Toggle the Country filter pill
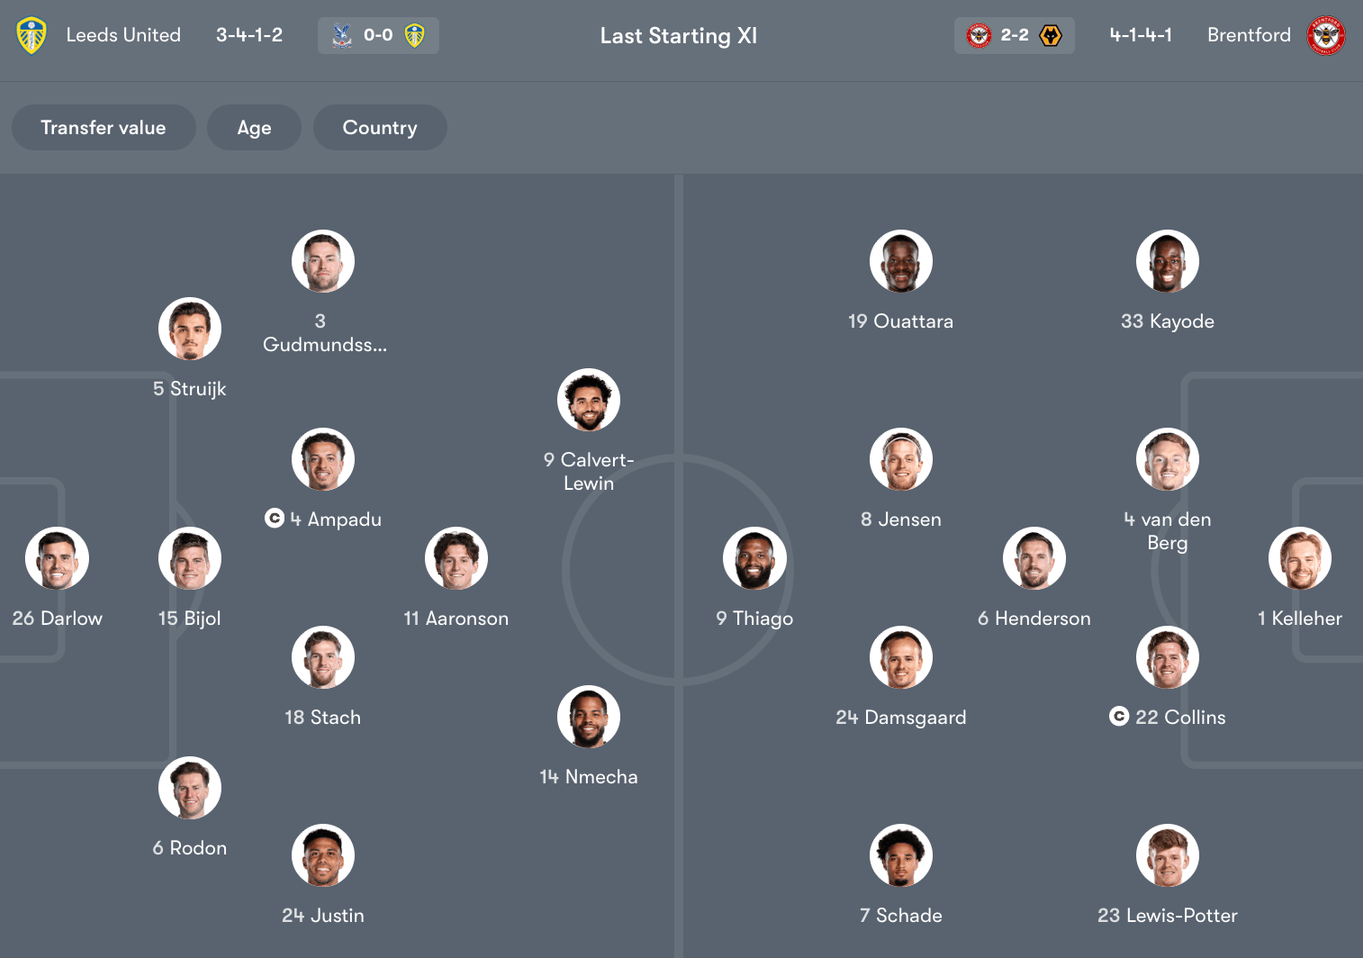This screenshot has width=1363, height=958. 380,128
